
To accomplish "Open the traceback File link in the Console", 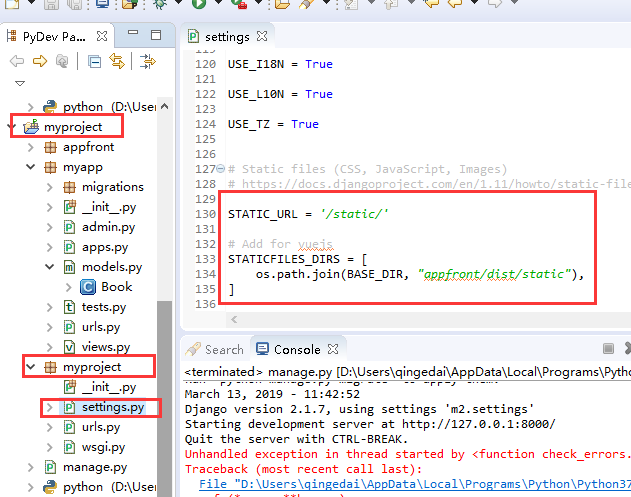I will [414, 484].
